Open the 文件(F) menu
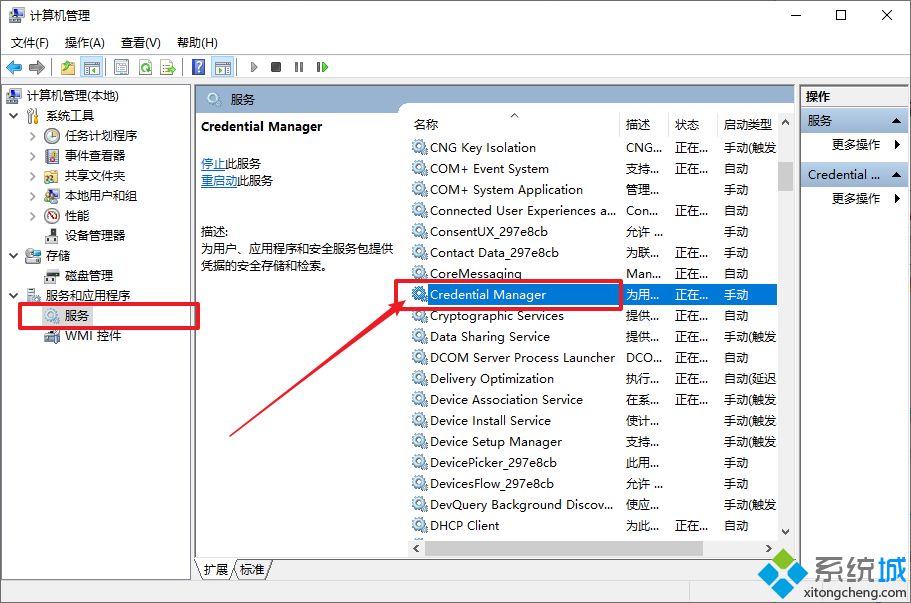This screenshot has width=911, height=603. (30, 42)
